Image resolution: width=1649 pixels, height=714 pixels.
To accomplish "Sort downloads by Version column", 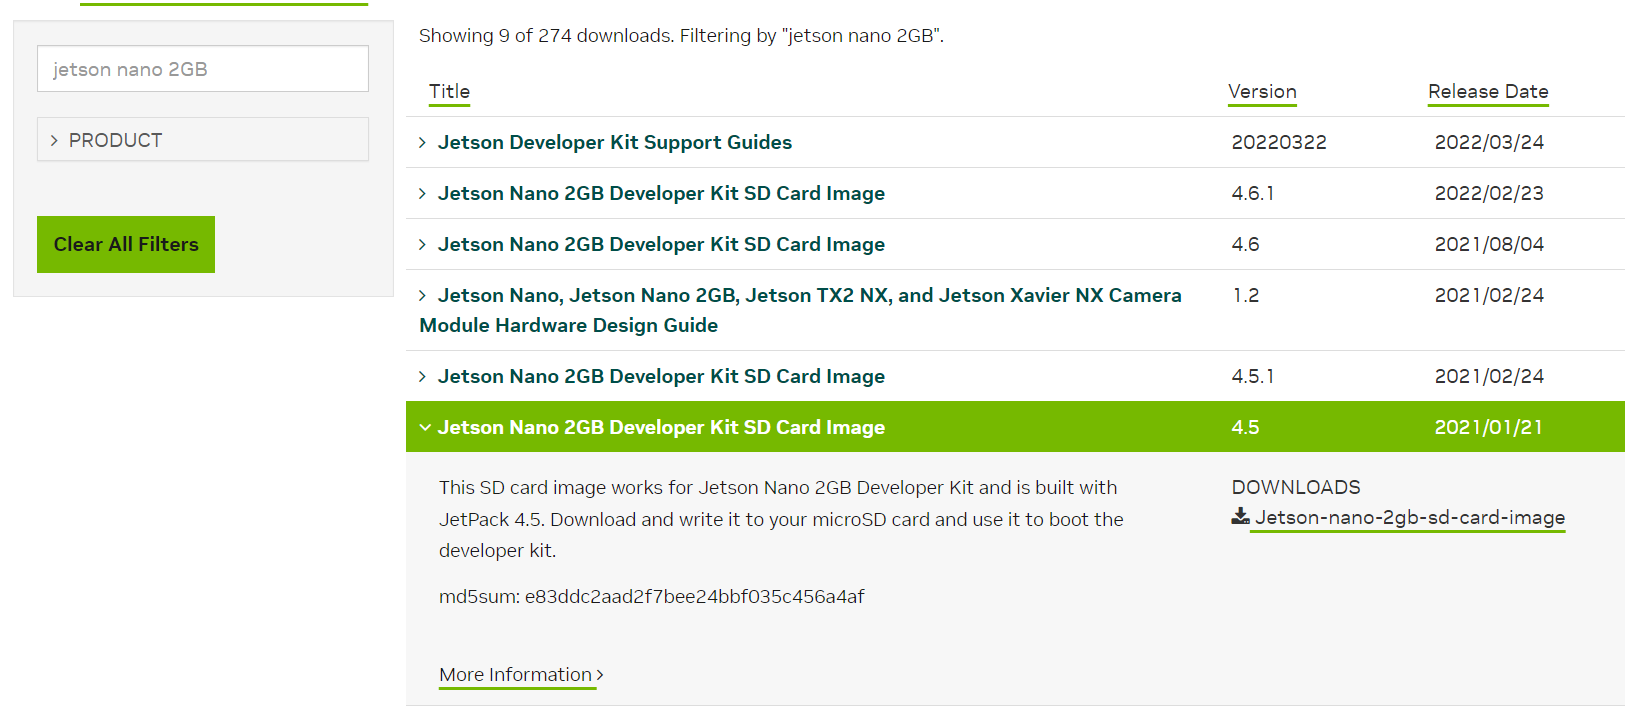I will [1262, 91].
